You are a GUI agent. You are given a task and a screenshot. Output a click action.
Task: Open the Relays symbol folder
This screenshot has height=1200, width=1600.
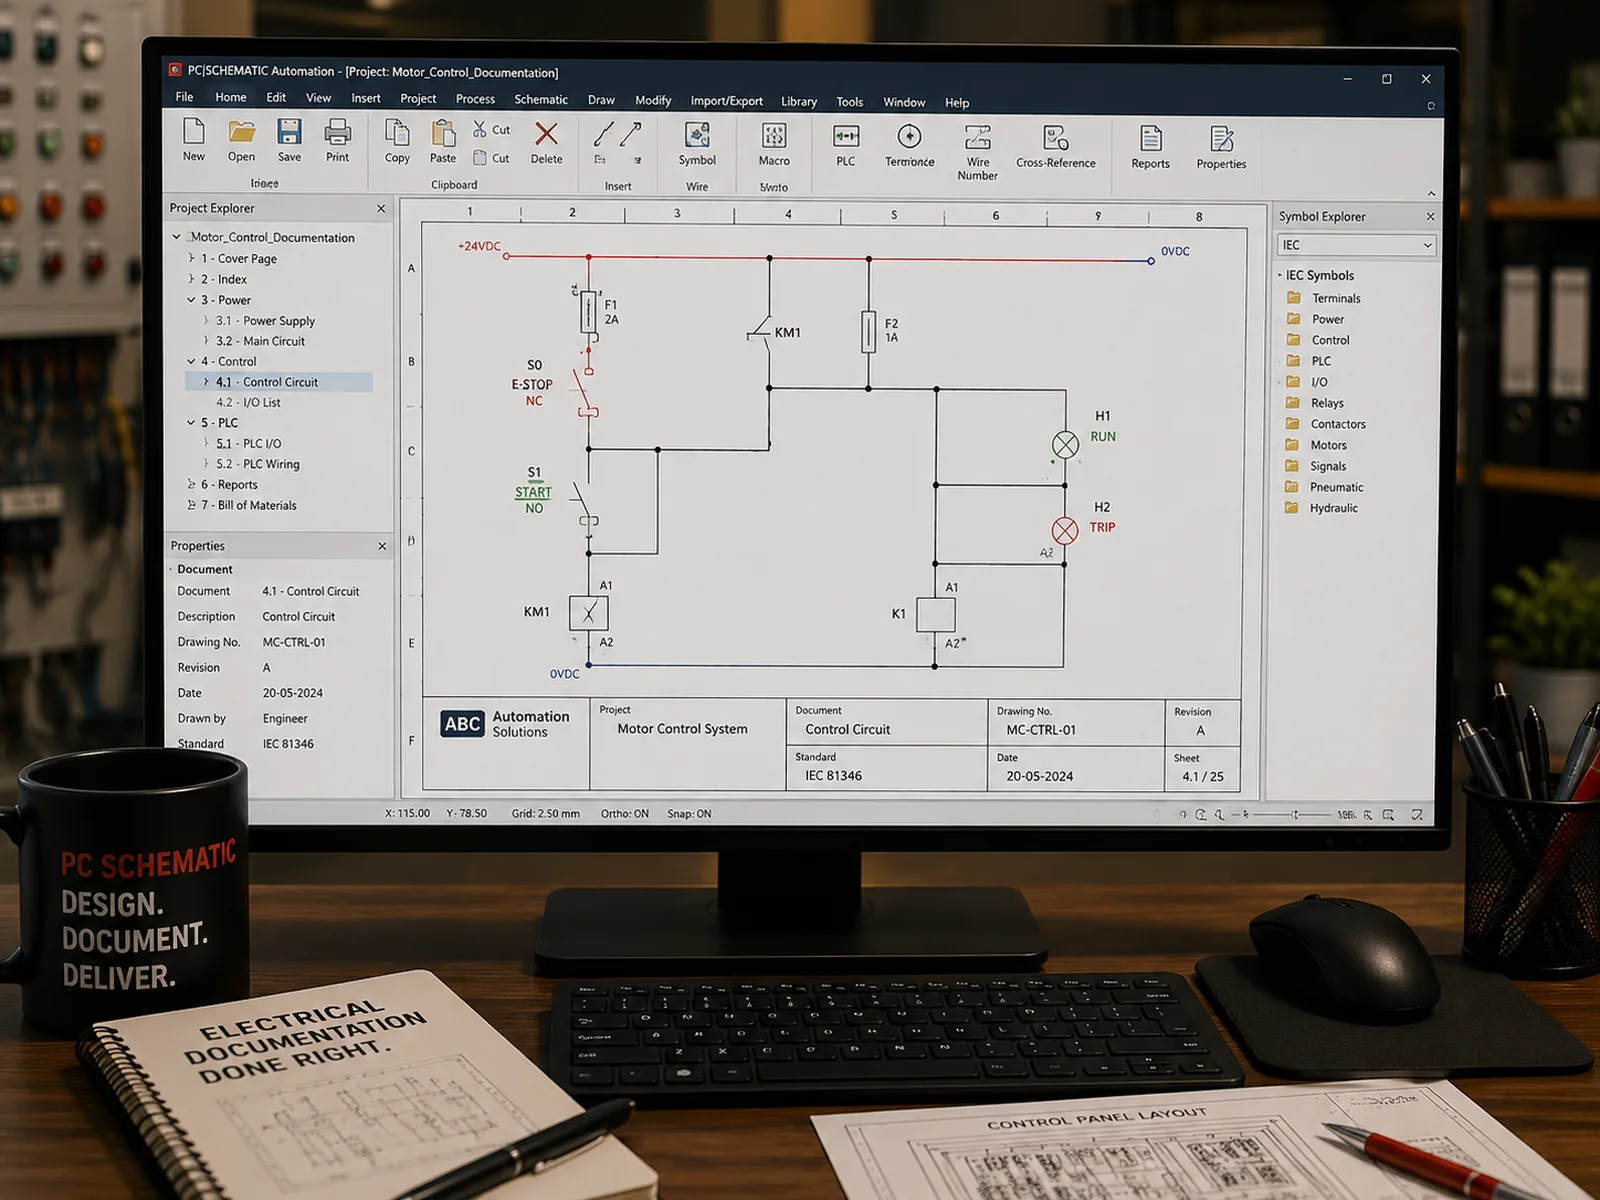click(1316, 403)
